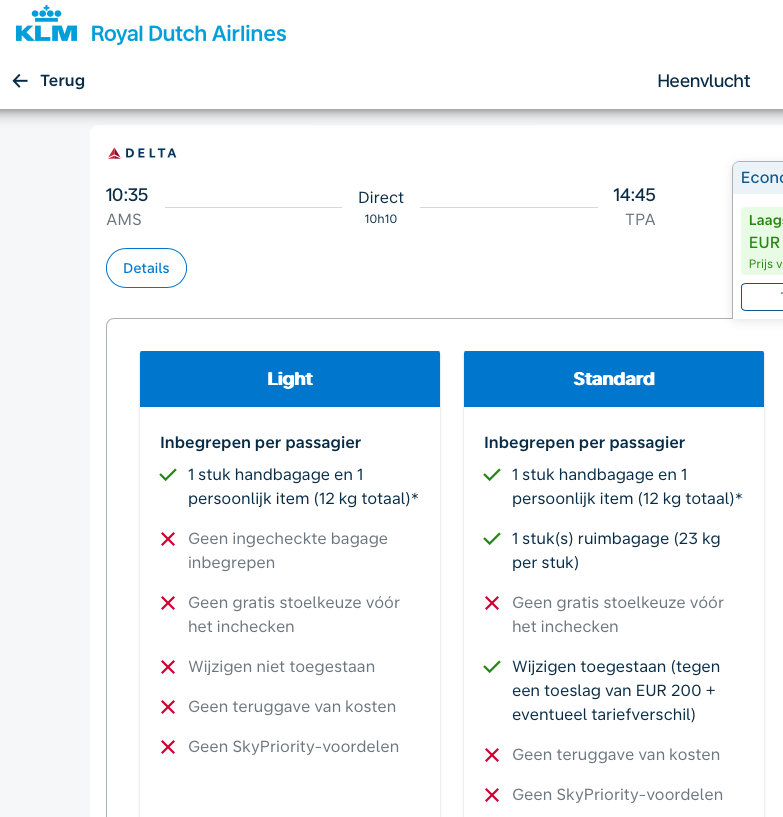Open the Economy cabin tab
The height and width of the screenshot is (817, 783).
tap(761, 178)
